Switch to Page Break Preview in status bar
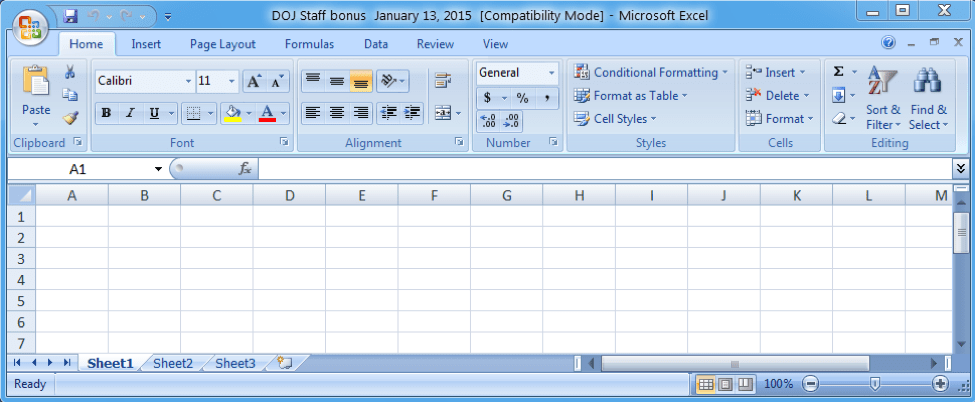975x402 pixels. coord(746,385)
